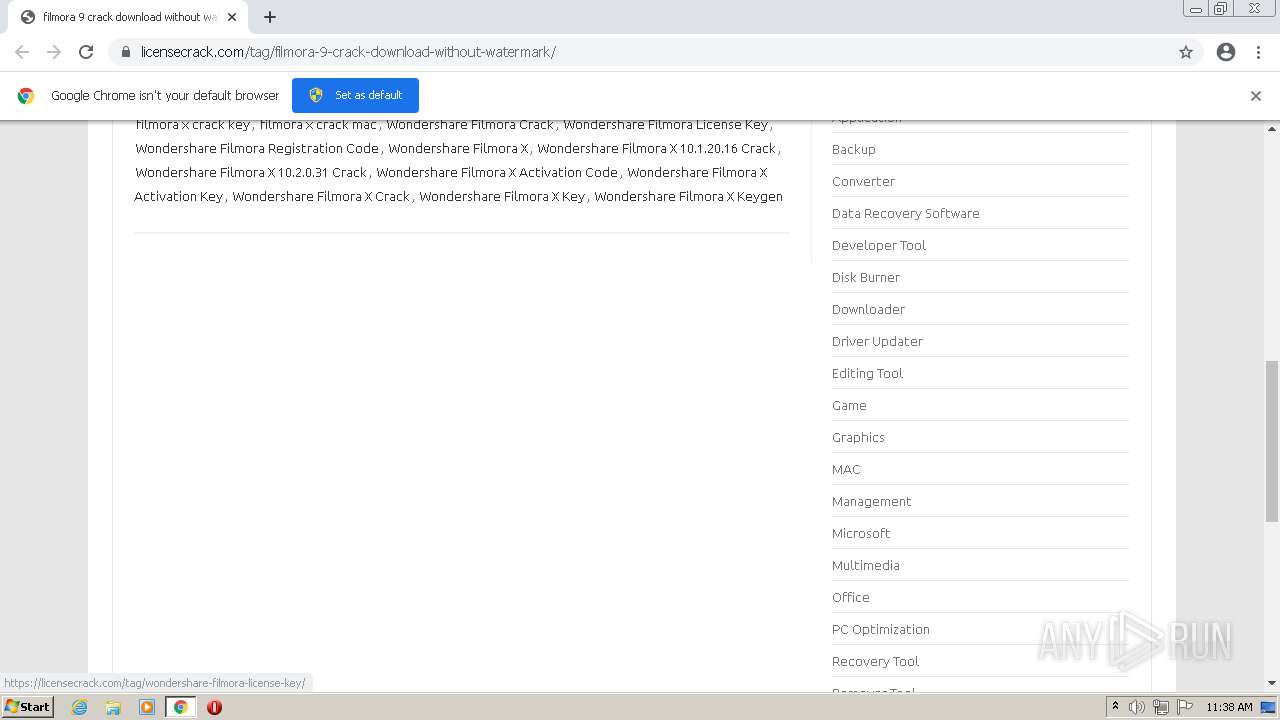Follow the Wondershare Filmora X Key tag

502,196
